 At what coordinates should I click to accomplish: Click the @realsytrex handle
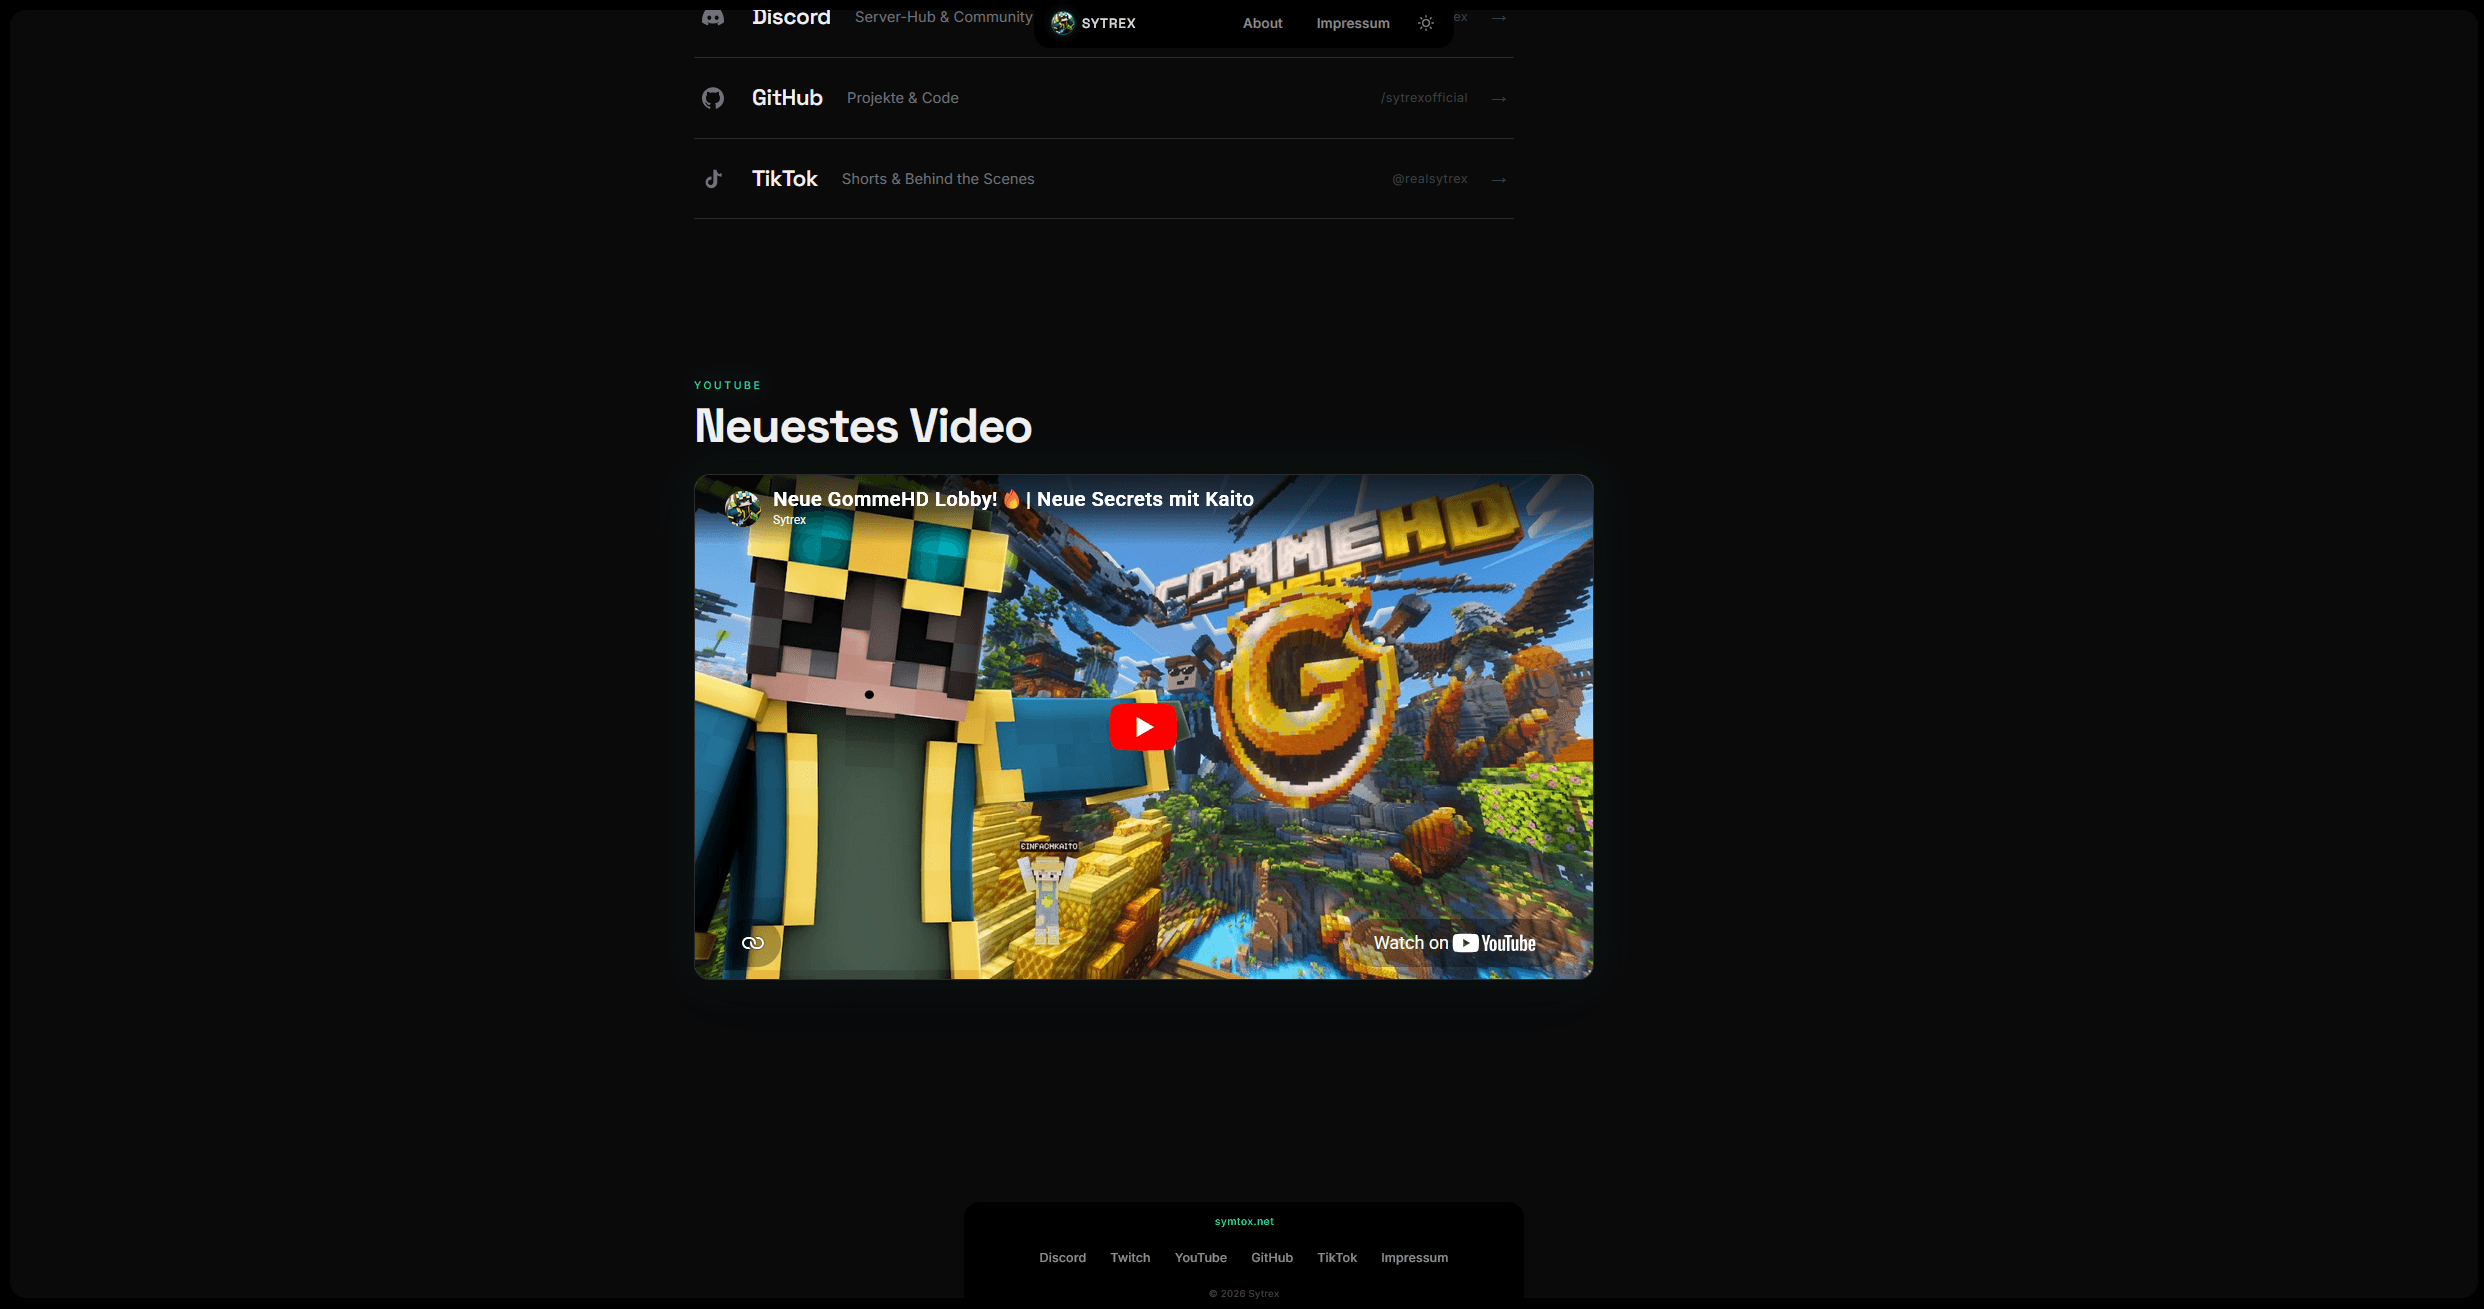(1430, 179)
